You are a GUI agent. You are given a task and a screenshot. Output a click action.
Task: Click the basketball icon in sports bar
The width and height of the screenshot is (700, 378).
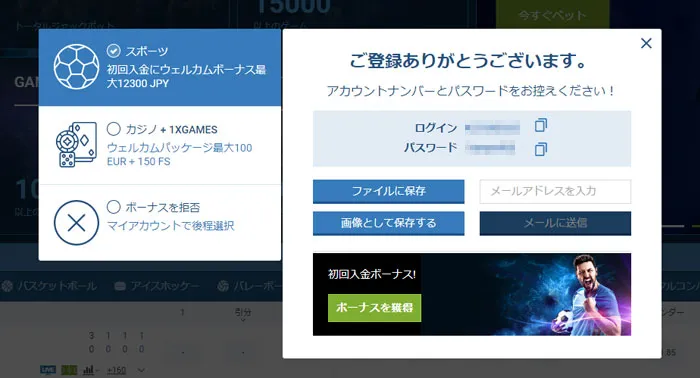(x=7, y=286)
